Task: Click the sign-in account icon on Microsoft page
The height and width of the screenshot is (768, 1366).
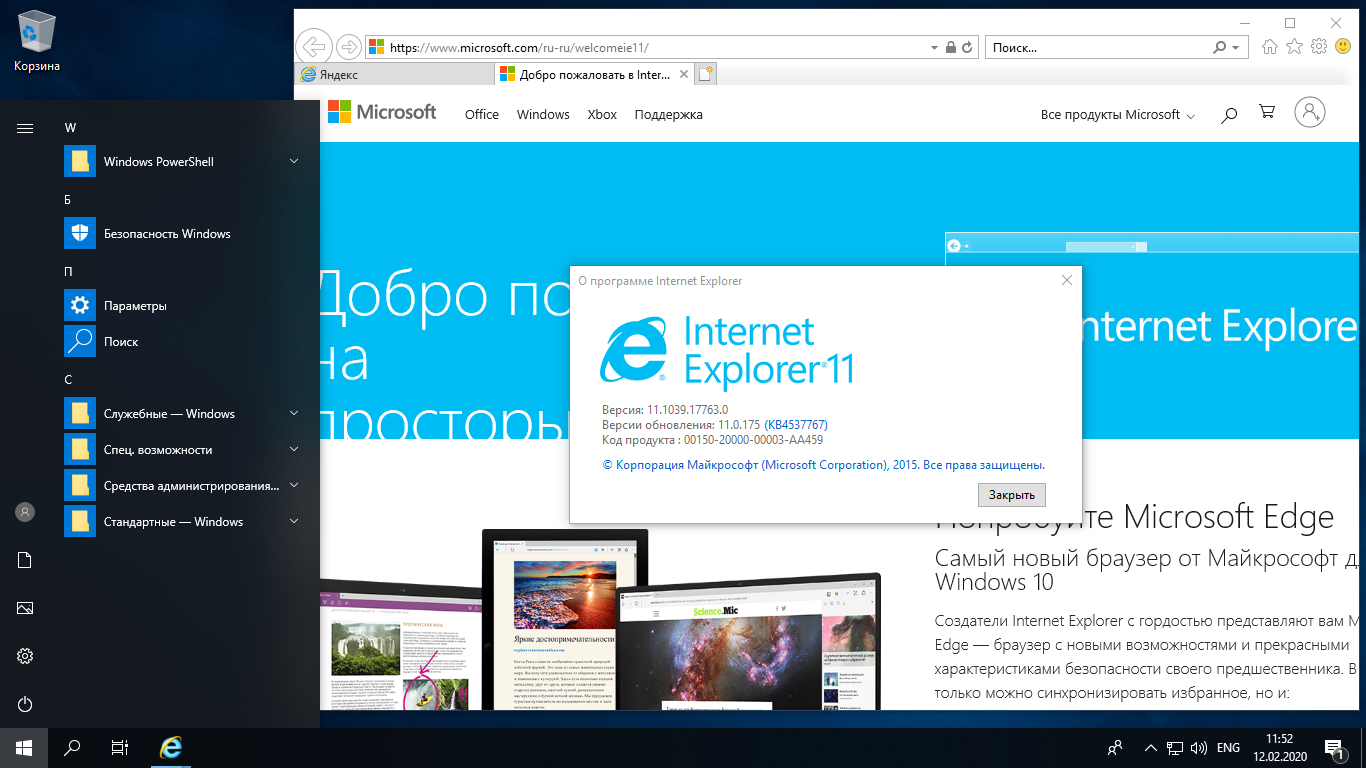Action: click(1310, 112)
